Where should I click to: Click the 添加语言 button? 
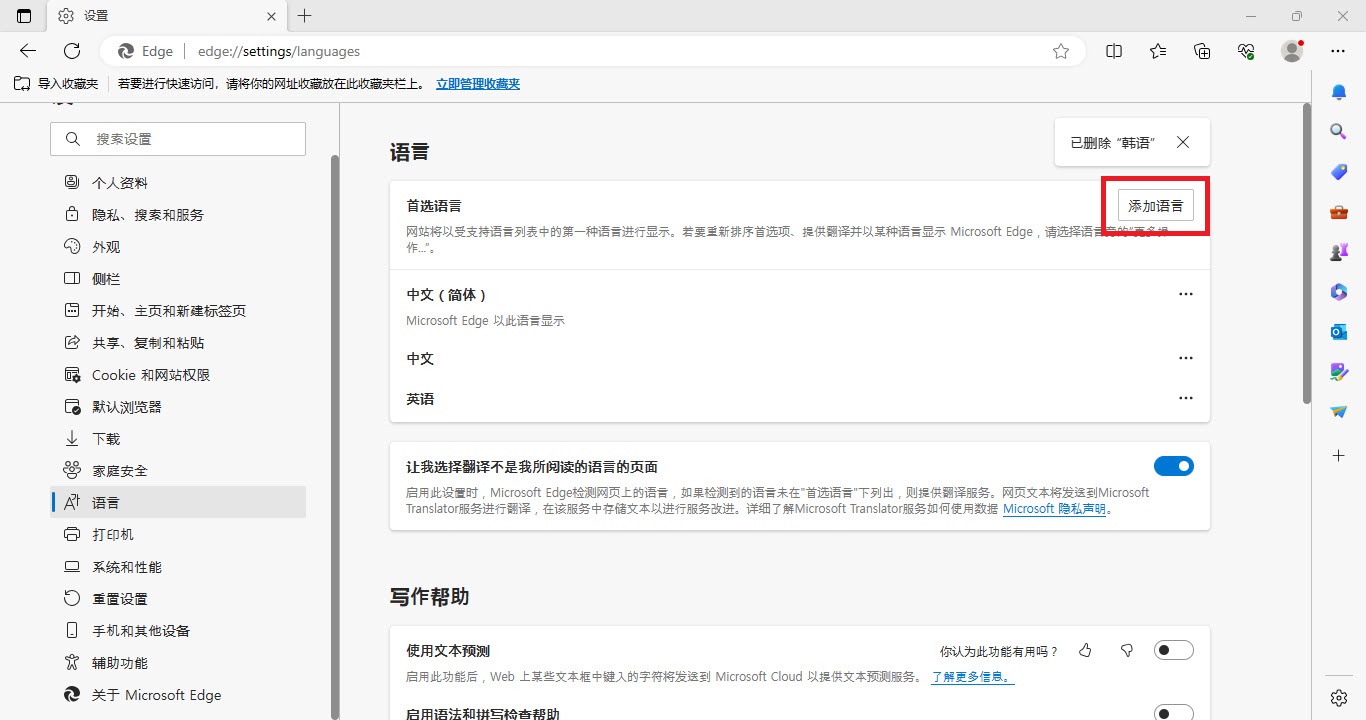pos(1155,206)
